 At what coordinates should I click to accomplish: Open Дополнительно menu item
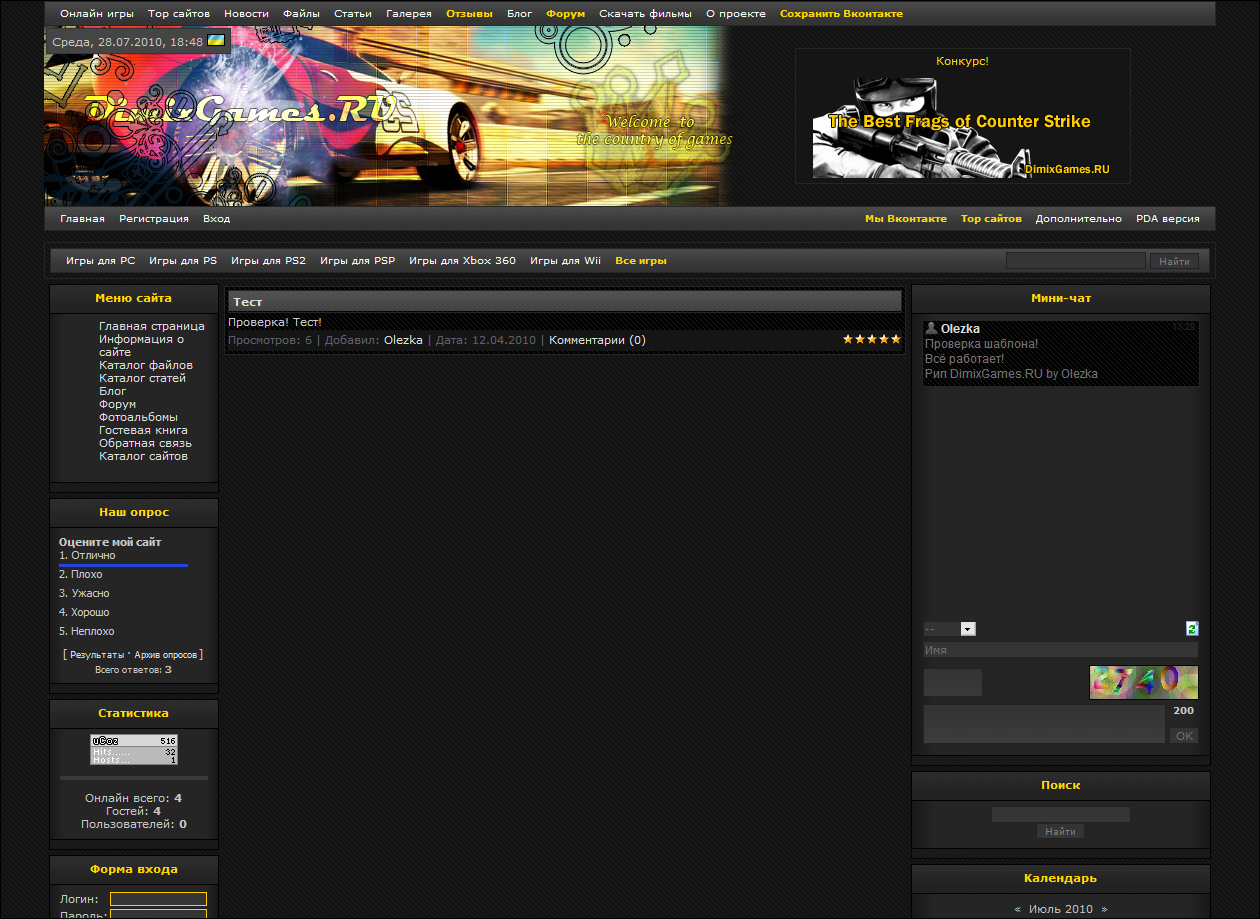(1078, 219)
